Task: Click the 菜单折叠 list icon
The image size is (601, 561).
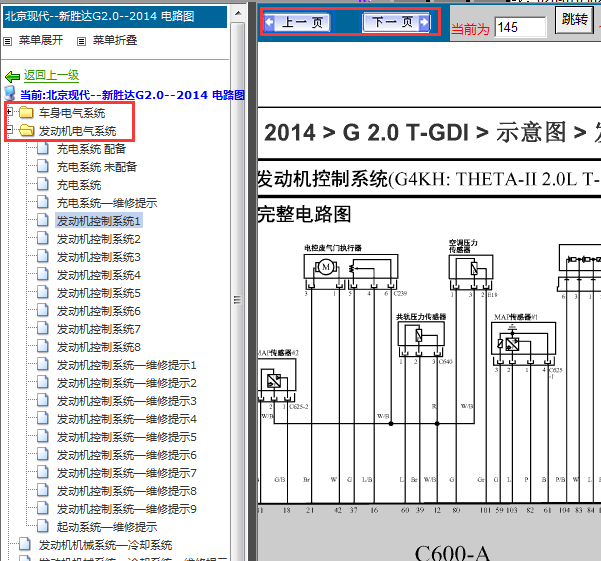Action: pos(81,41)
